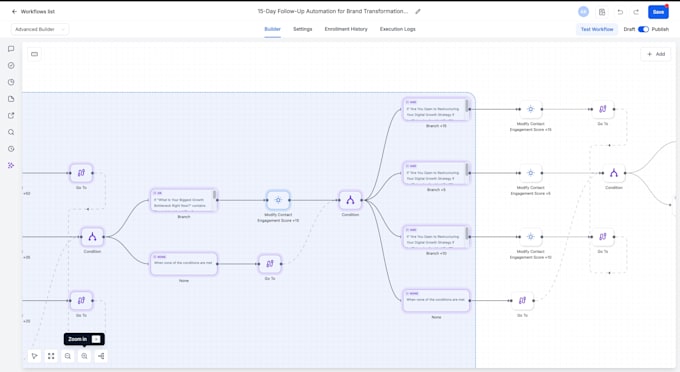
Task: Go back to Workflows list
Action: [x=33, y=12]
